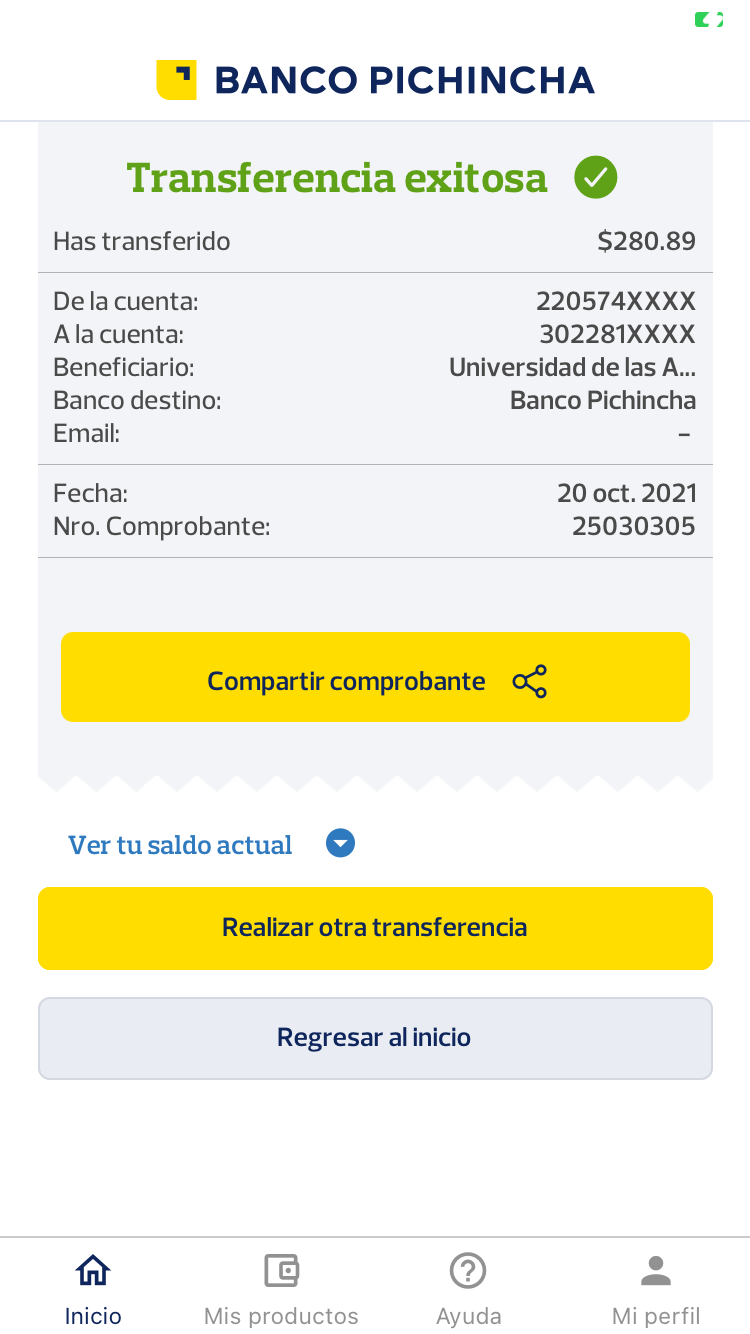Expand balance with the blue dropdown arrow
Image resolution: width=750 pixels, height=1334 pixels.
point(341,844)
